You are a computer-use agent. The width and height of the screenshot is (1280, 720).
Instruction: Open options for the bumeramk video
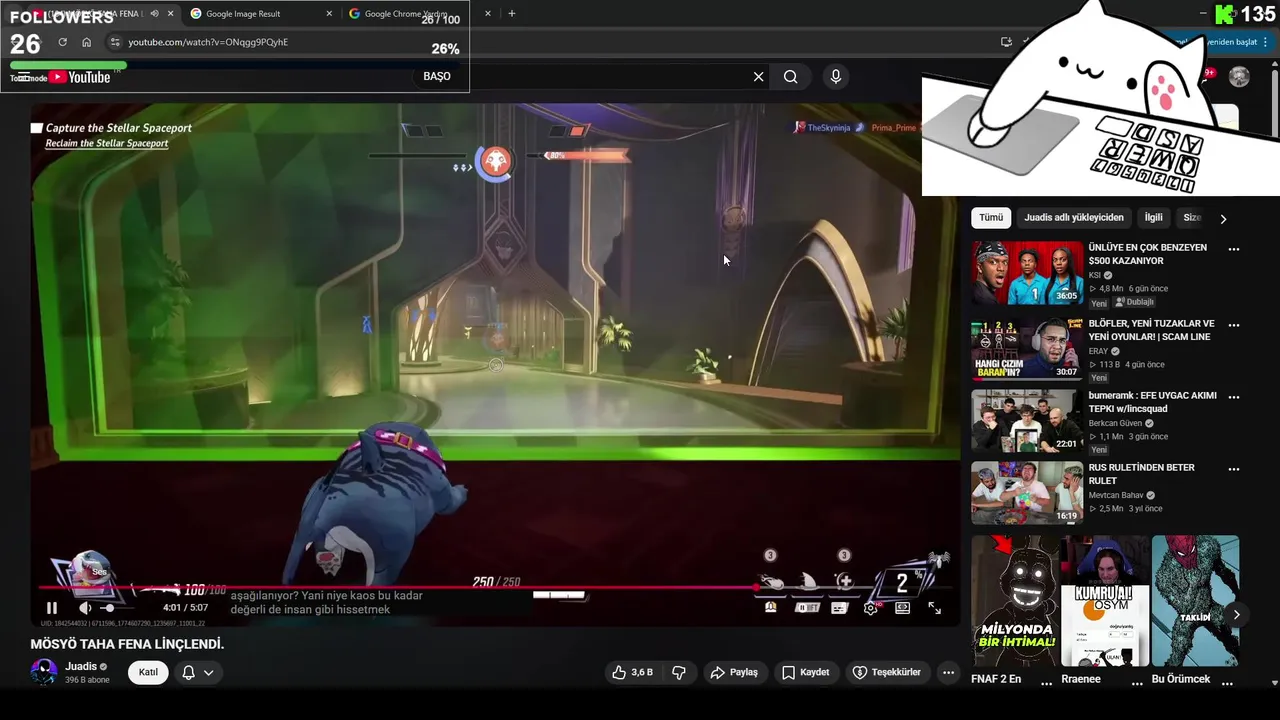click(1234, 397)
